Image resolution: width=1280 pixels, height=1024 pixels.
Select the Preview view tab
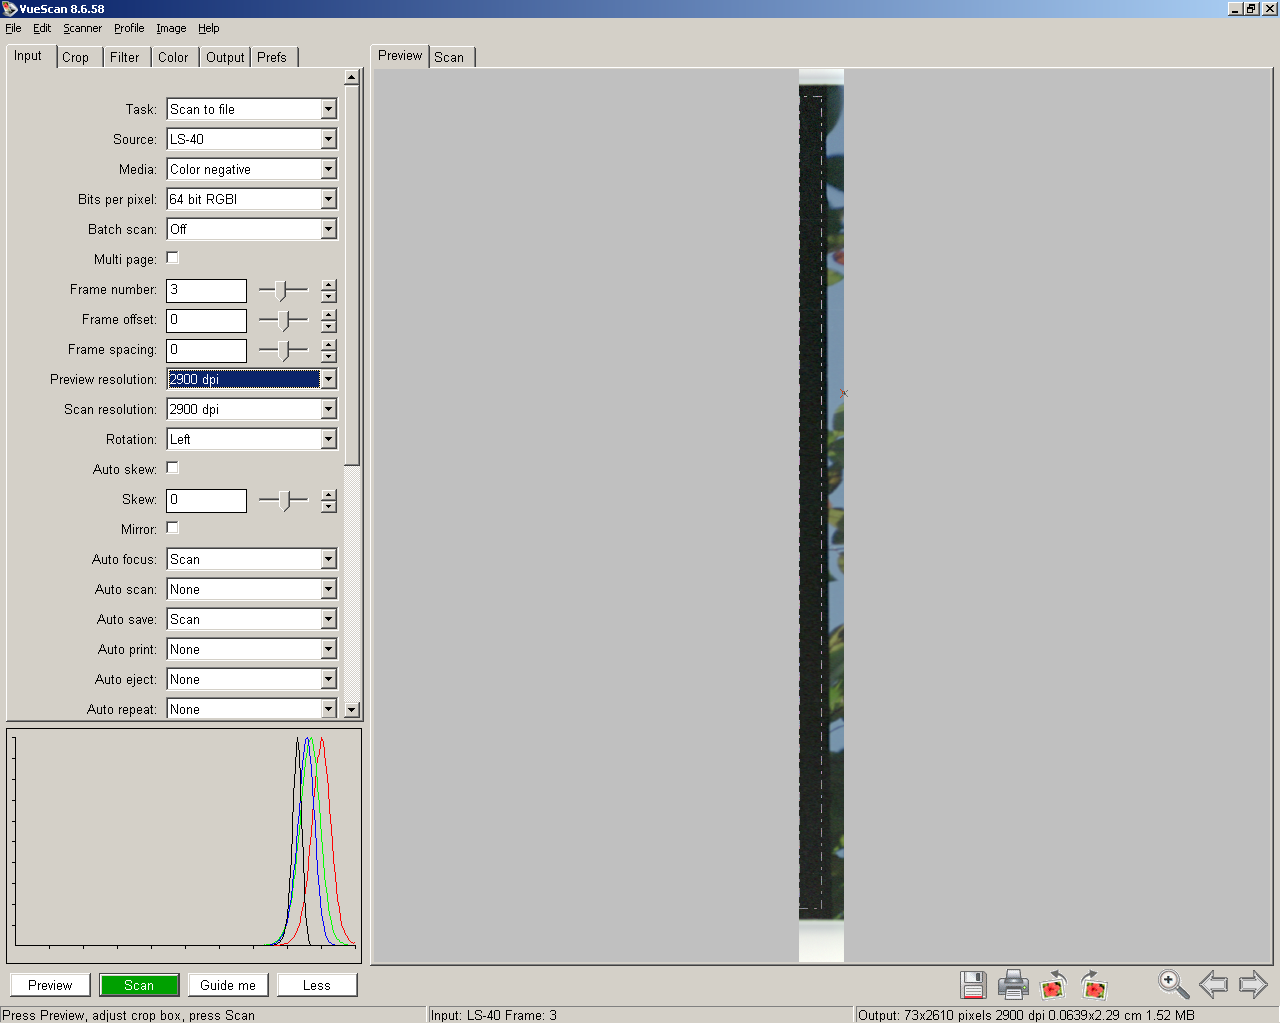(400, 56)
